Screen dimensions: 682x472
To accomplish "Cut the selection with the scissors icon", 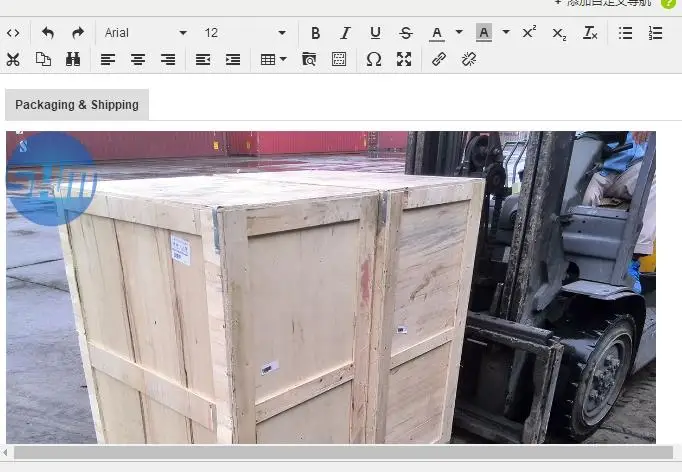I will pos(13,59).
